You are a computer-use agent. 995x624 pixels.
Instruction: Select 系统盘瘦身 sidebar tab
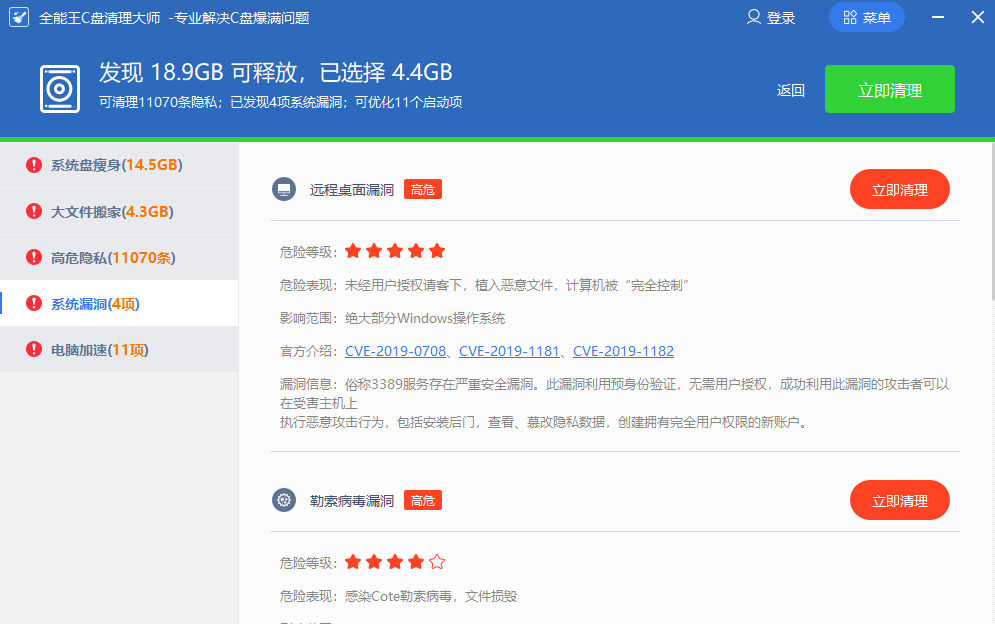pyautogui.click(x=116, y=165)
